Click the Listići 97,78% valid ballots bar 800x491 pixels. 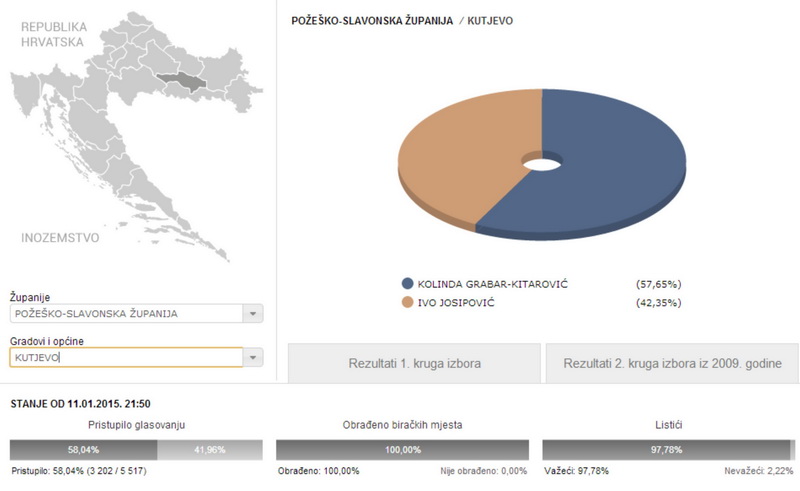pos(664,452)
